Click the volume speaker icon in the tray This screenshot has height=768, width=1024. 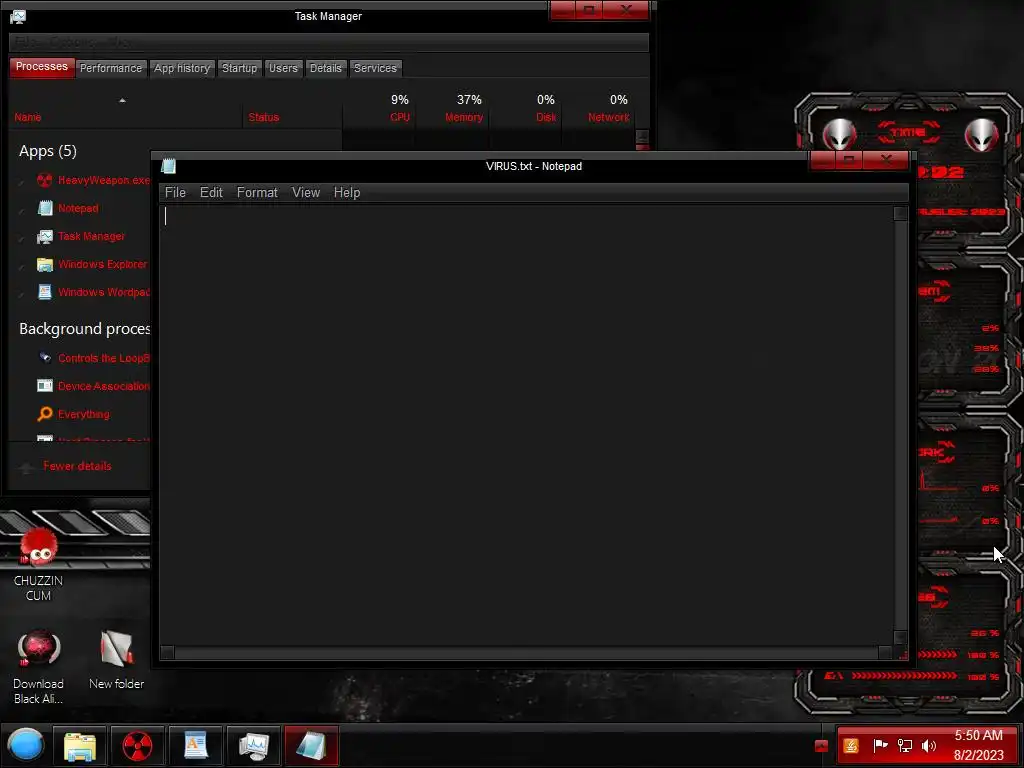pyautogui.click(x=928, y=745)
